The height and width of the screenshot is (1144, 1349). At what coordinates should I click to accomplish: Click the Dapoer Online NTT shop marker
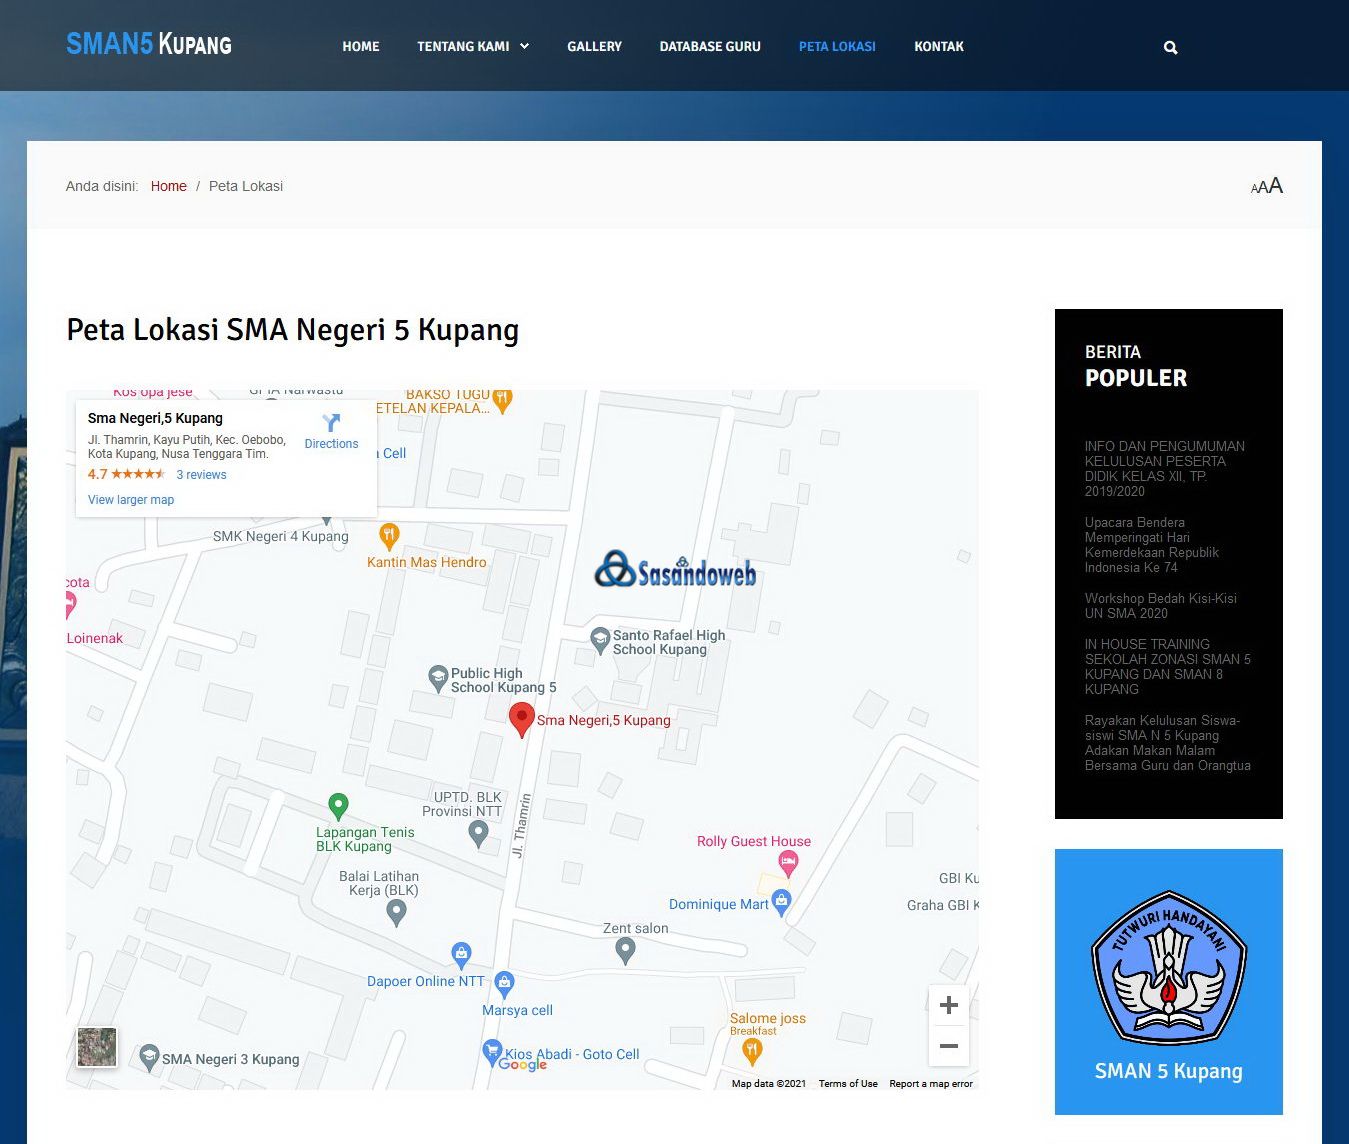pyautogui.click(x=461, y=955)
